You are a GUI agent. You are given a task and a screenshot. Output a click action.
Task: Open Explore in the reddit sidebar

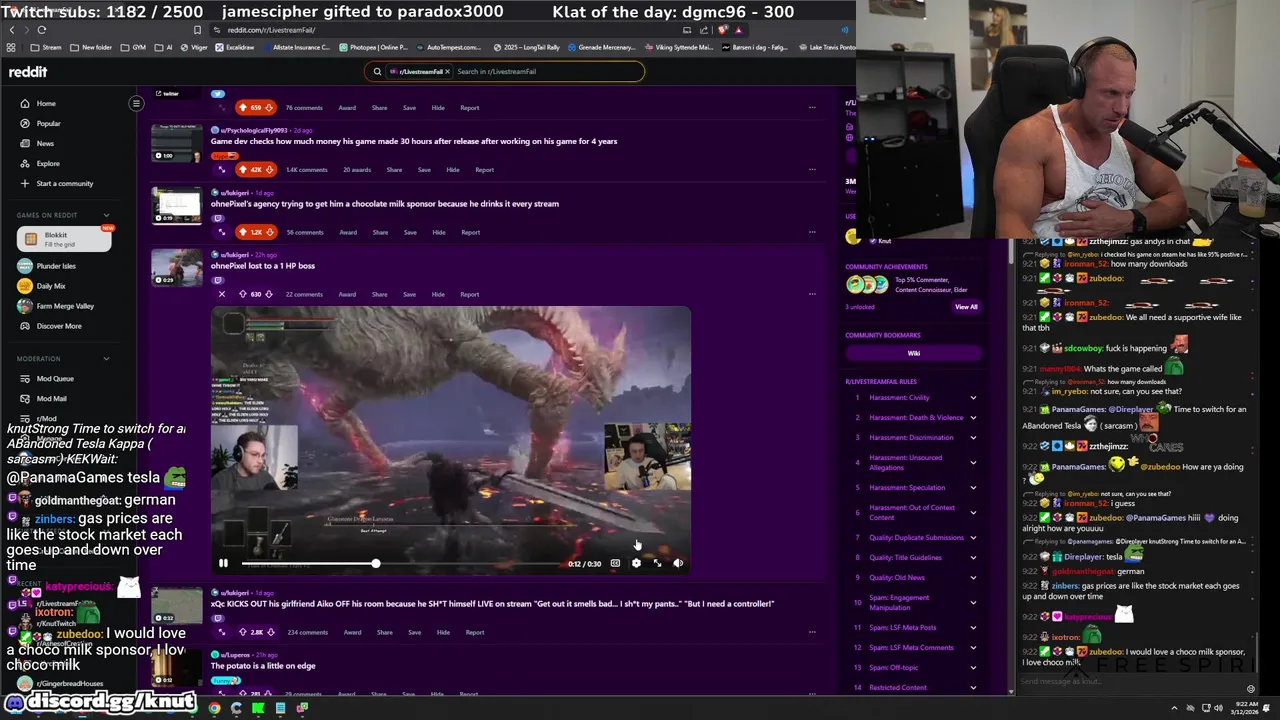click(x=48, y=163)
